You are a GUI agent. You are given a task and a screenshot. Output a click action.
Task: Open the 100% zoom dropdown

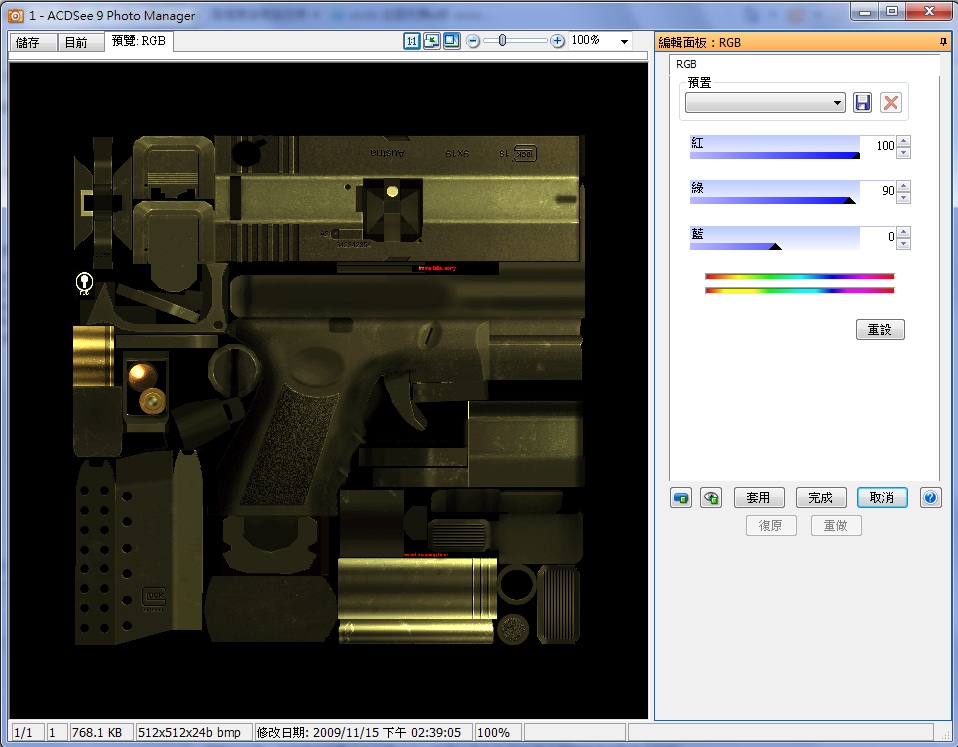click(x=624, y=42)
